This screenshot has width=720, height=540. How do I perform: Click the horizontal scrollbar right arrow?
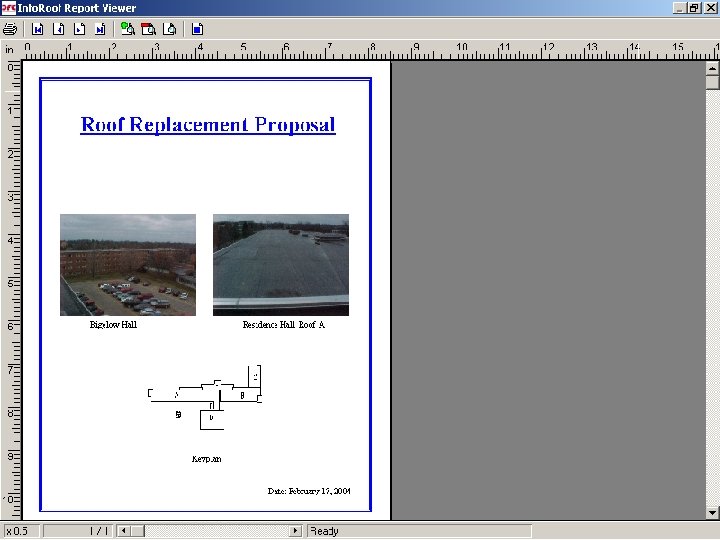tap(296, 531)
